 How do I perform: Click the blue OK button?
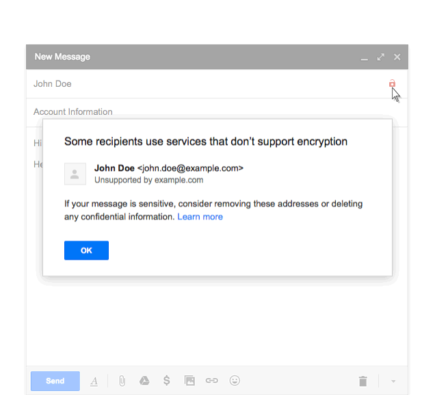[86, 250]
